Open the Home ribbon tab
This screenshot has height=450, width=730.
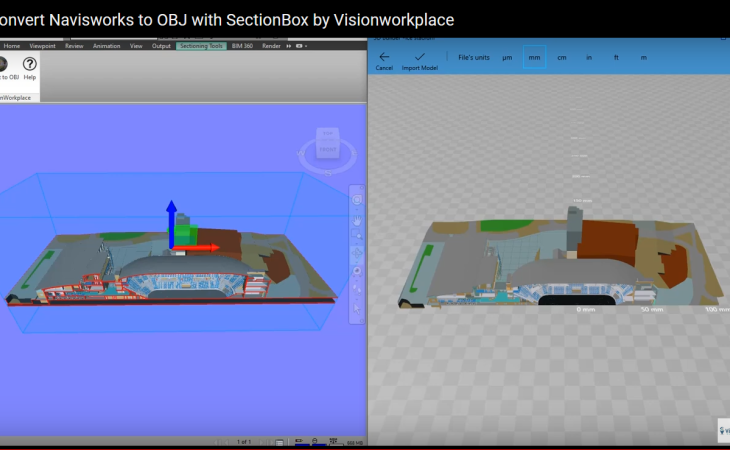[12, 46]
